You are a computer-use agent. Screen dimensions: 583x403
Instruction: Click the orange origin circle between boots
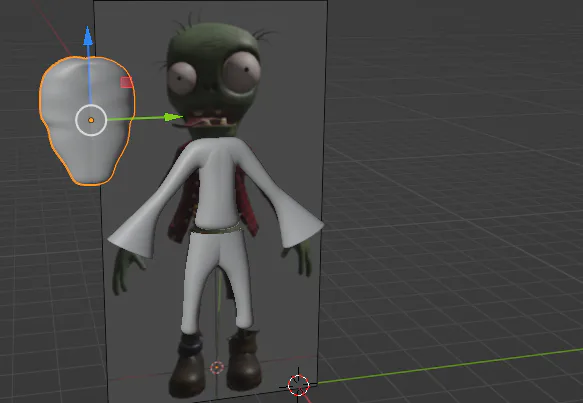[x=217, y=368]
